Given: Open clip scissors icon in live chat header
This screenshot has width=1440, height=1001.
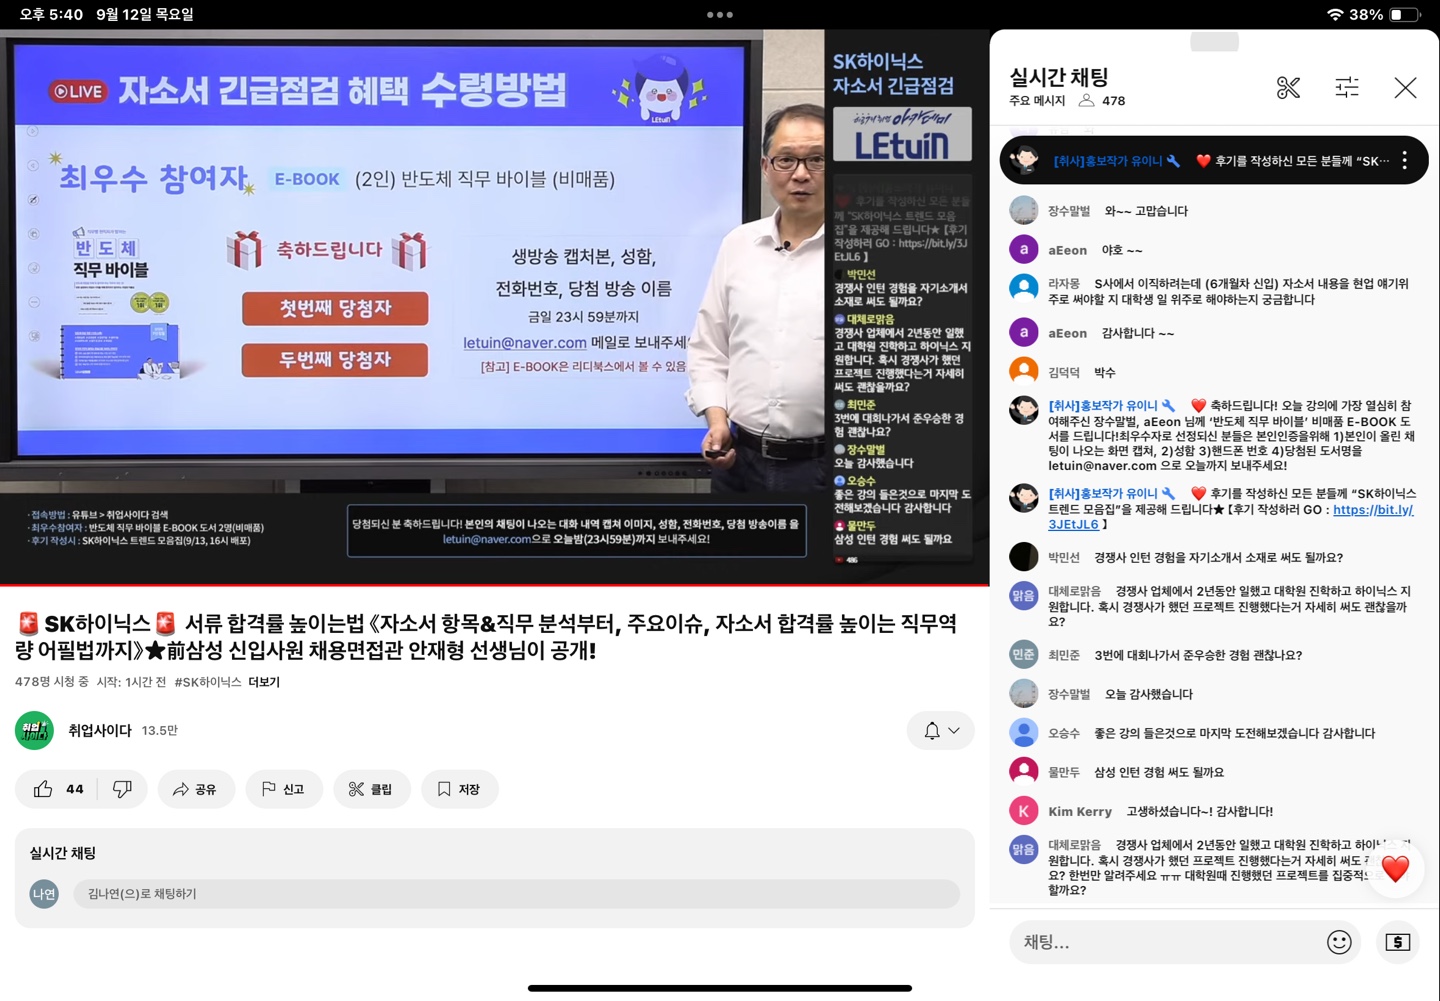Looking at the screenshot, I should coord(1288,88).
